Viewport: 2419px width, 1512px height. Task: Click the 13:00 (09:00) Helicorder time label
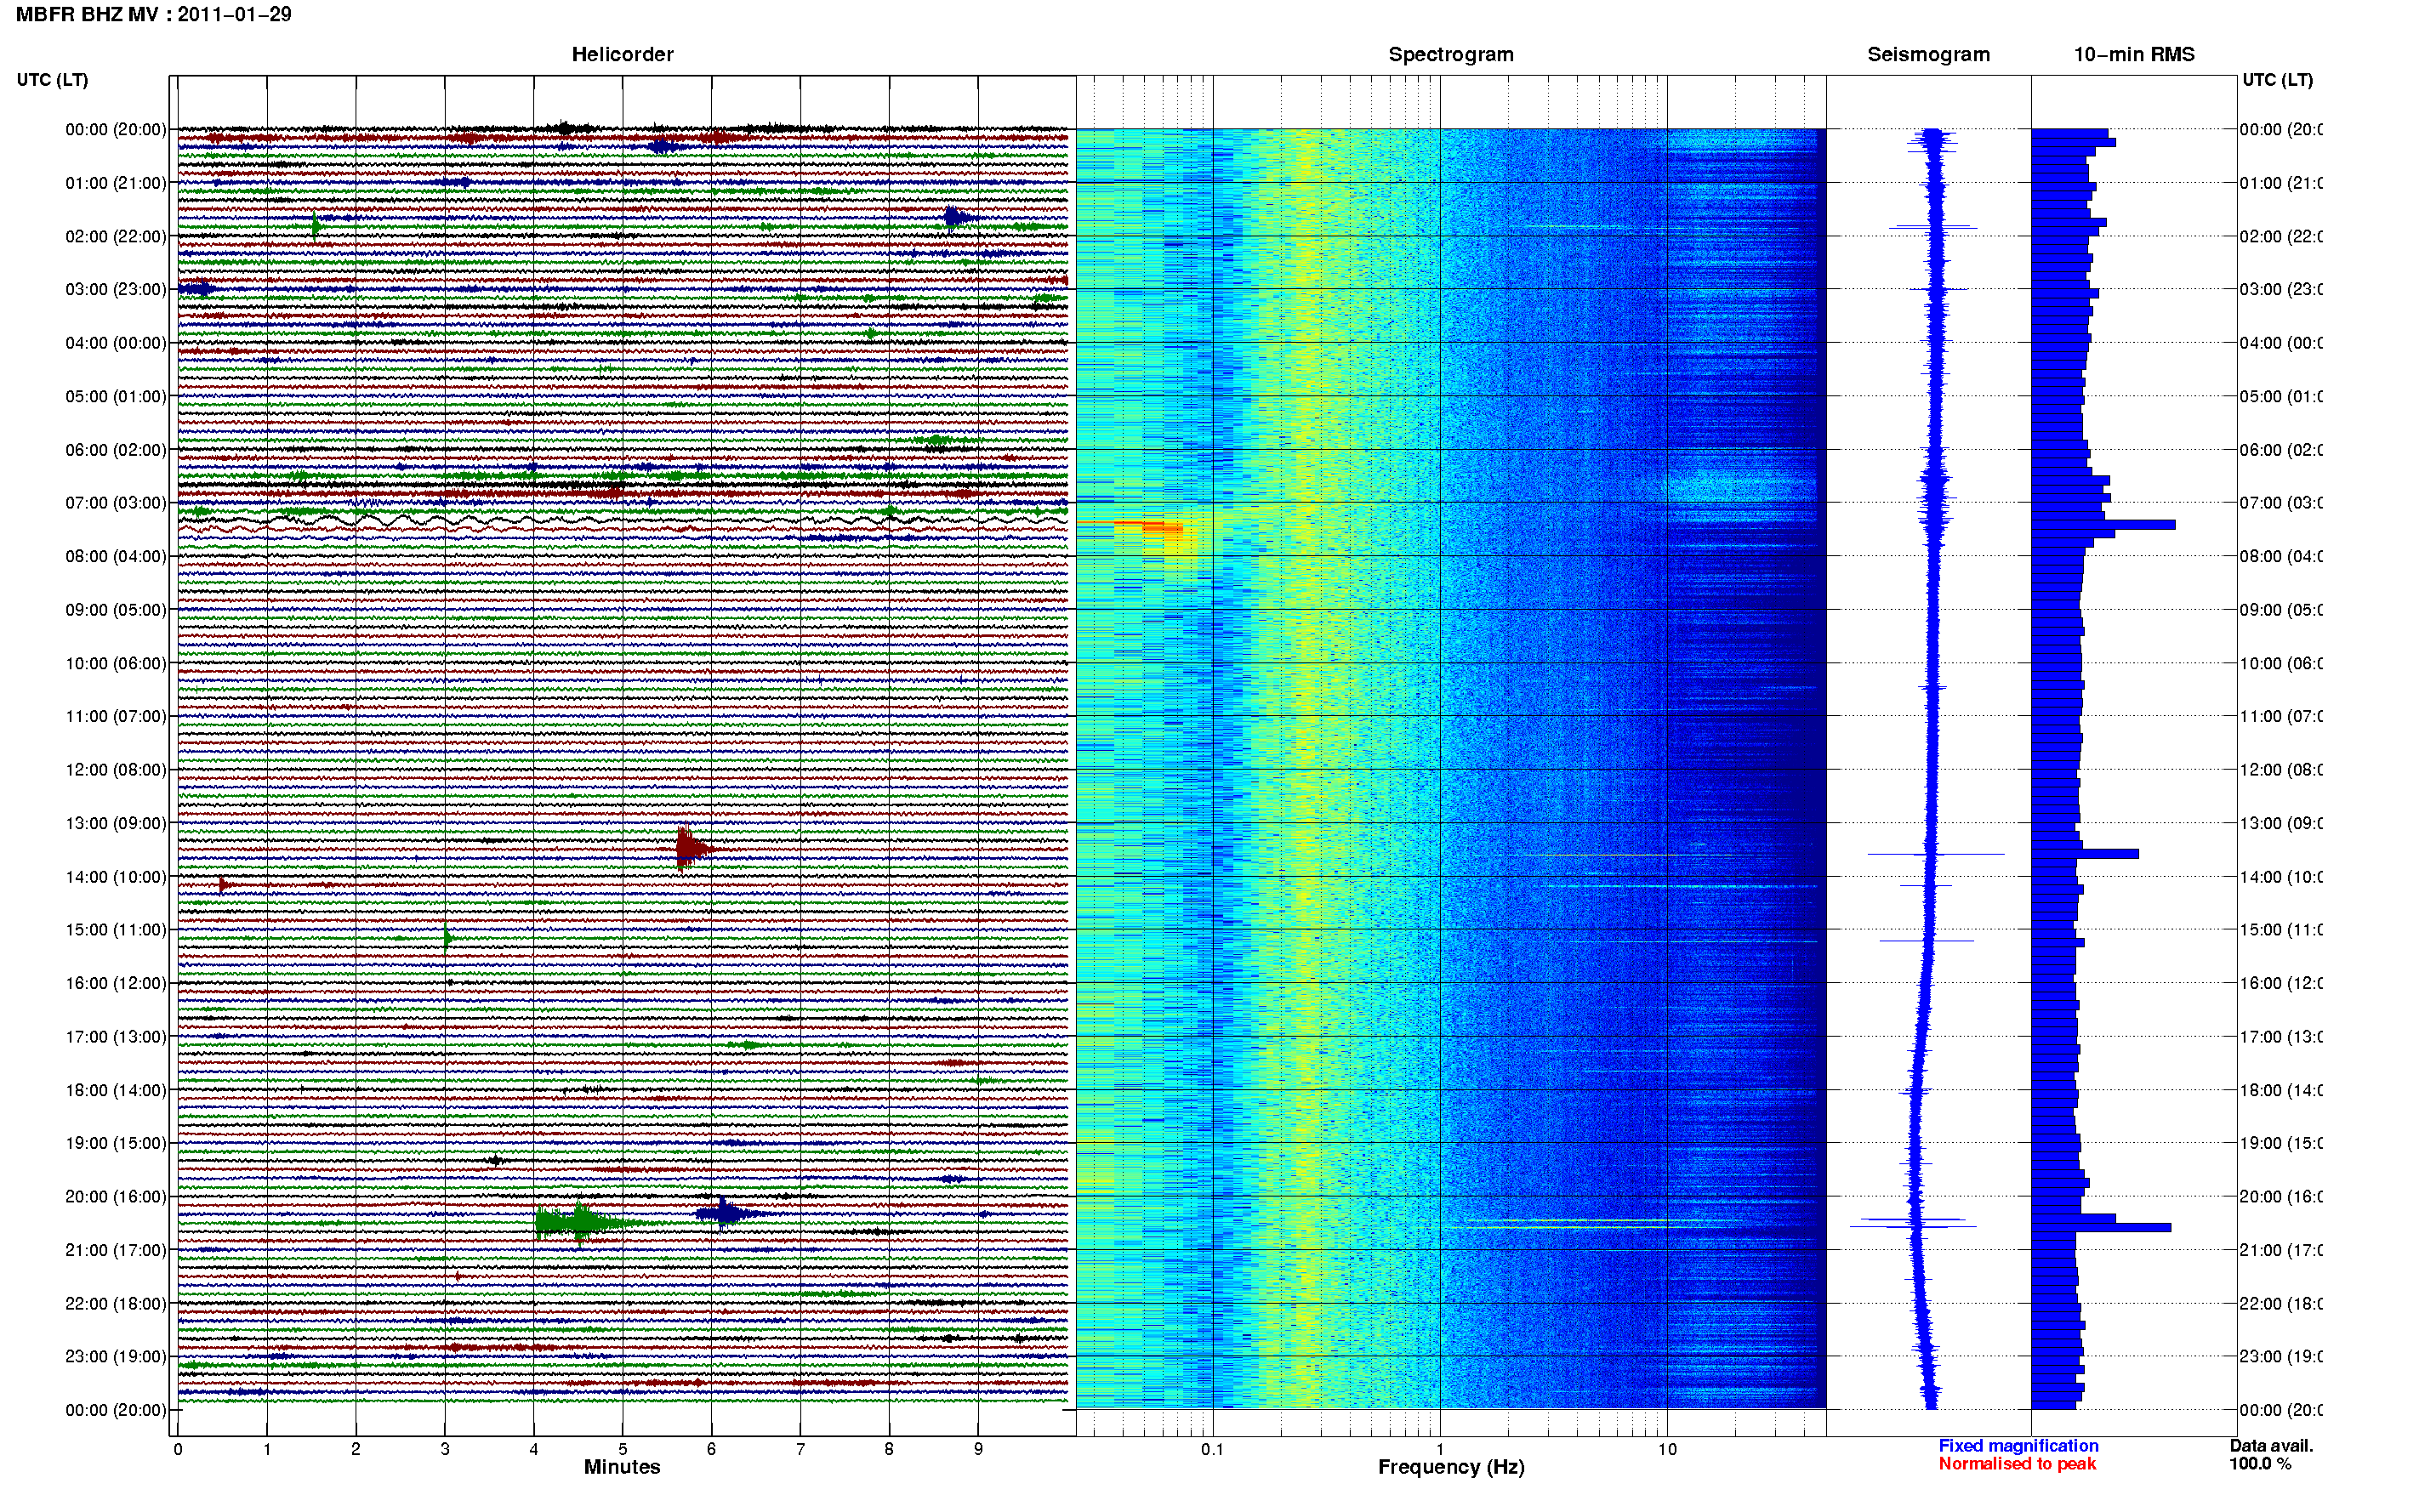(116, 823)
